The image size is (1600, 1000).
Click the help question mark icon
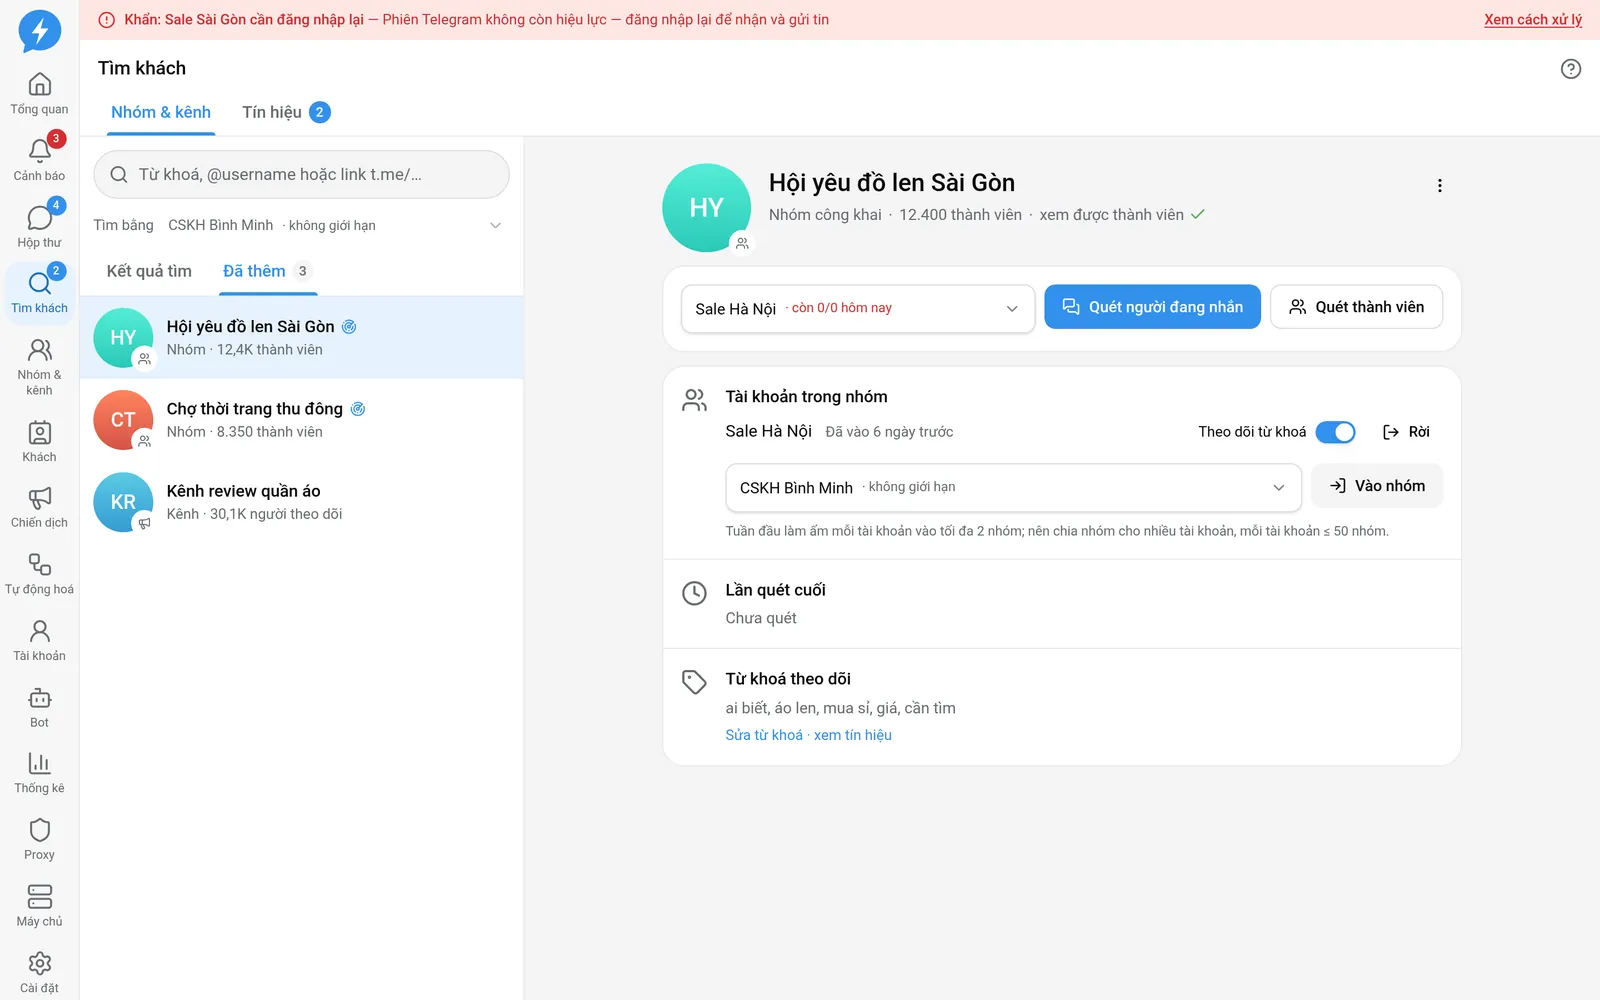pyautogui.click(x=1570, y=69)
